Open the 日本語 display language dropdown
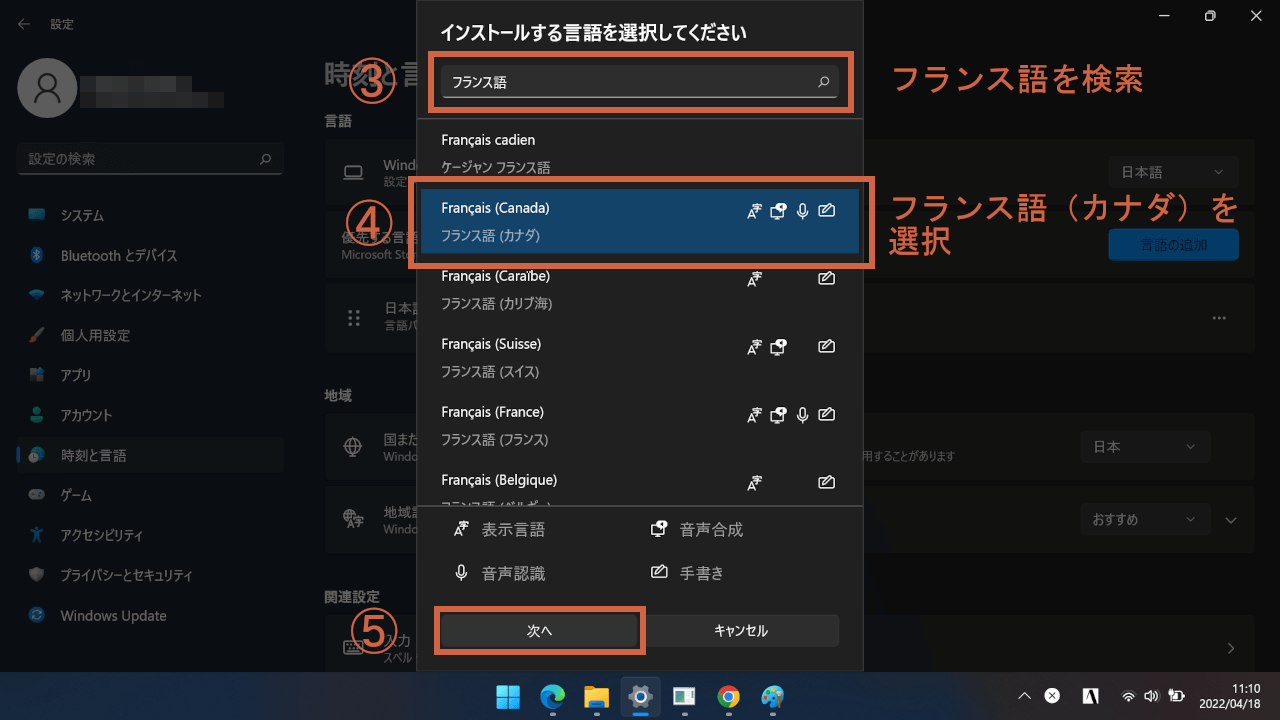 (x=1173, y=172)
